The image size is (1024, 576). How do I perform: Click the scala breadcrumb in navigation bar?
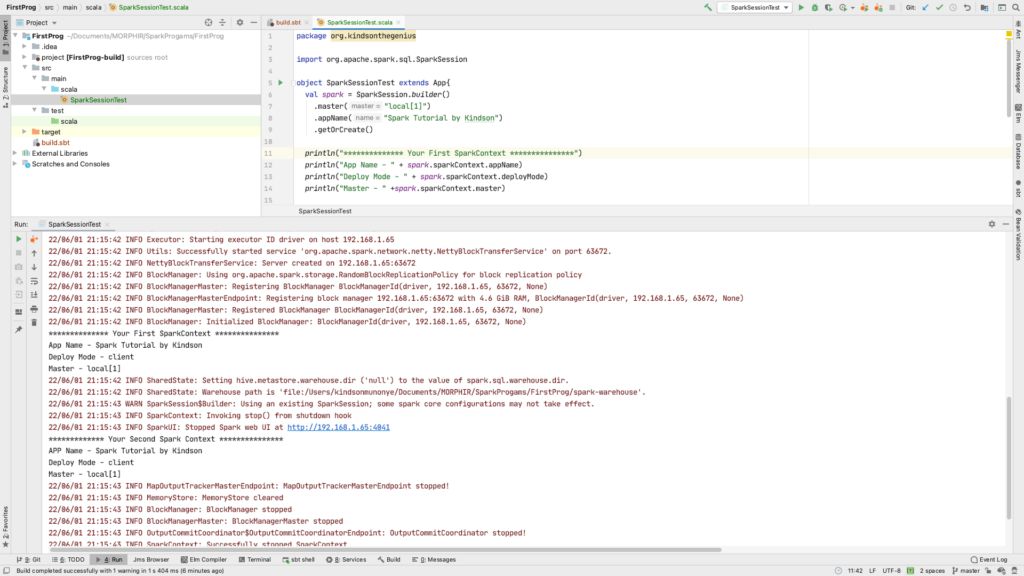(x=93, y=7)
